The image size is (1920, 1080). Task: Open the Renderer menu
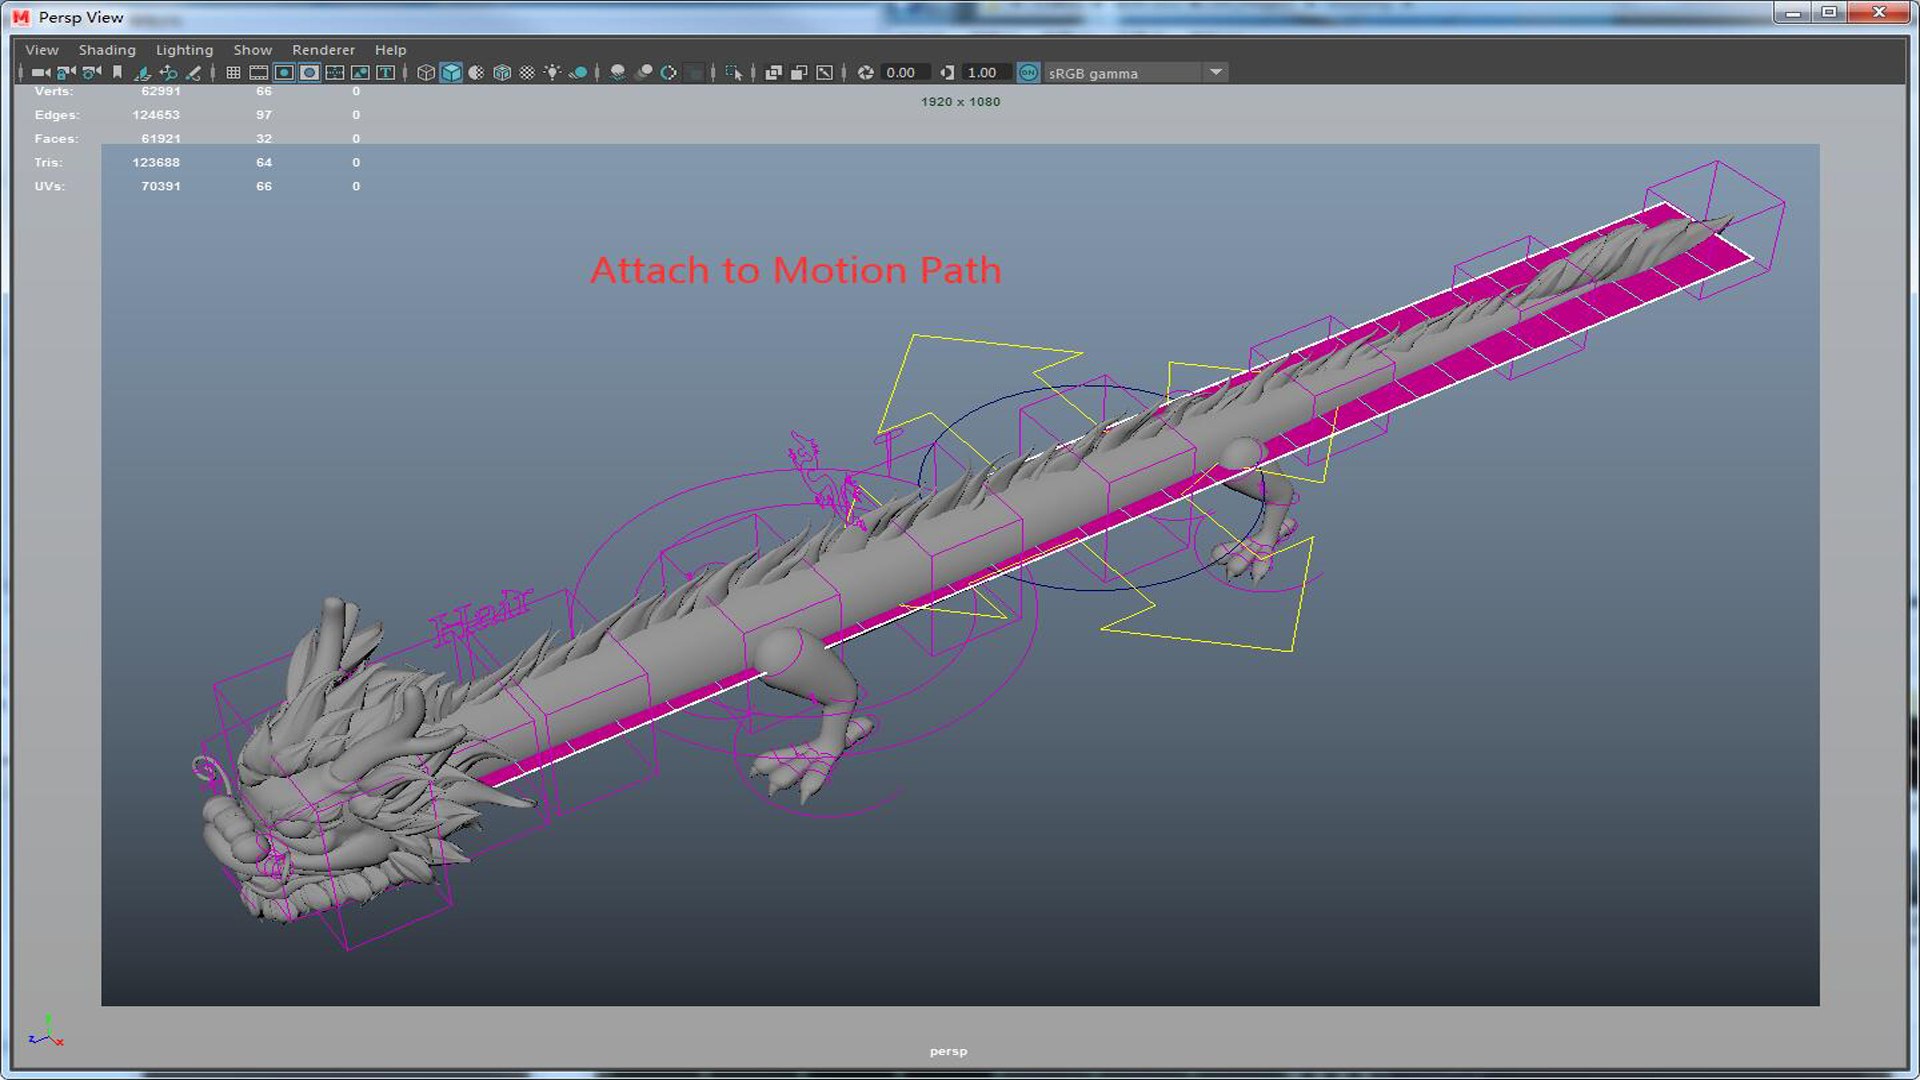(x=323, y=50)
